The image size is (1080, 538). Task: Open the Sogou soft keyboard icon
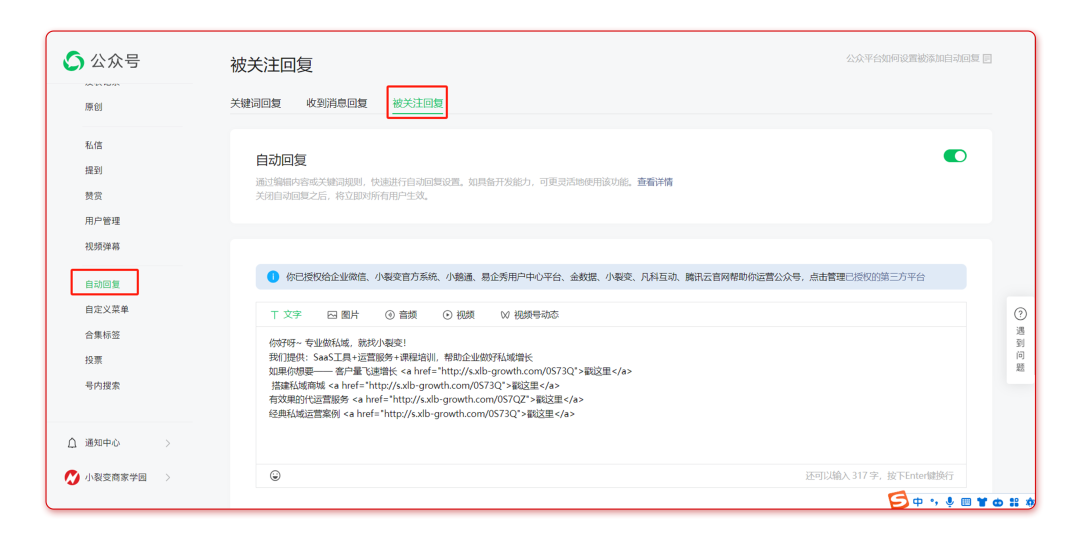[x=965, y=502]
